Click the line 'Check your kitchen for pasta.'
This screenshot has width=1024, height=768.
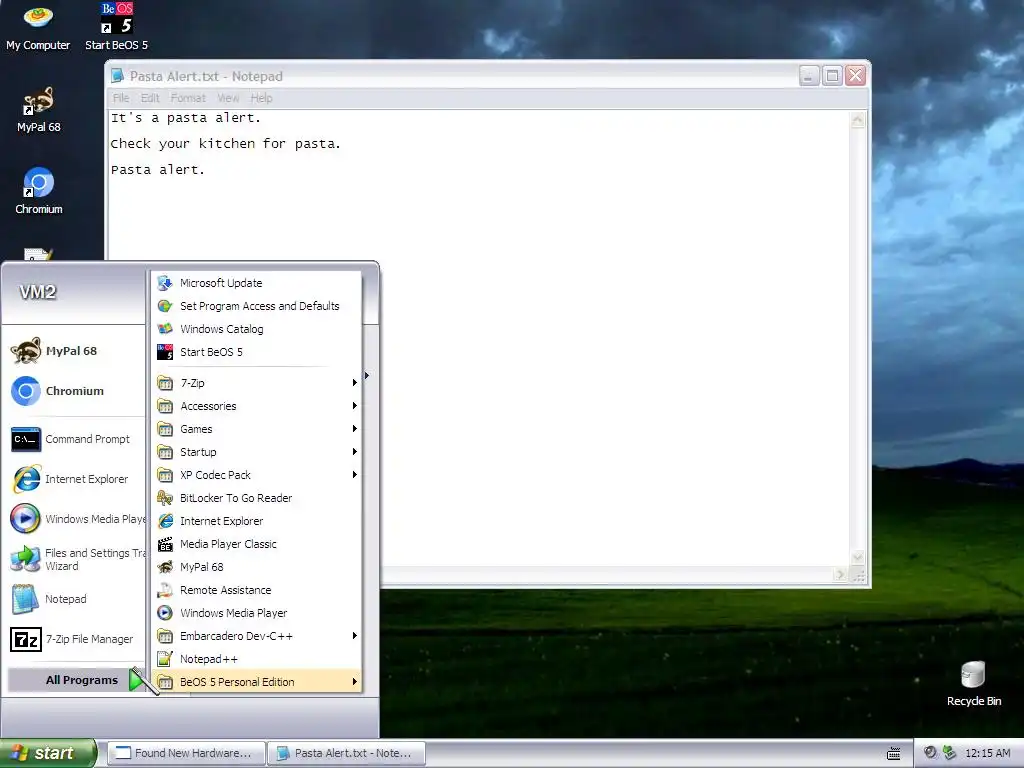coord(225,144)
